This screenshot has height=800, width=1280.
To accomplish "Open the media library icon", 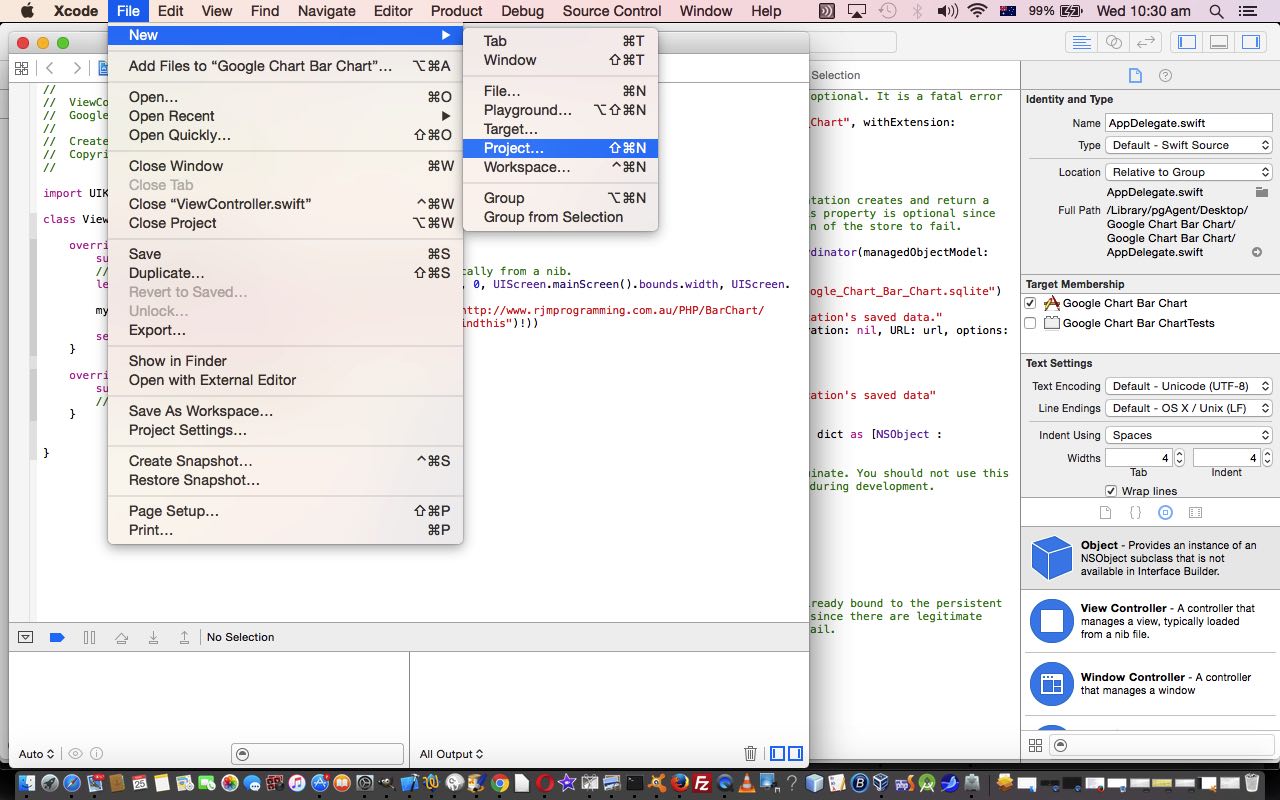I will (x=1195, y=513).
